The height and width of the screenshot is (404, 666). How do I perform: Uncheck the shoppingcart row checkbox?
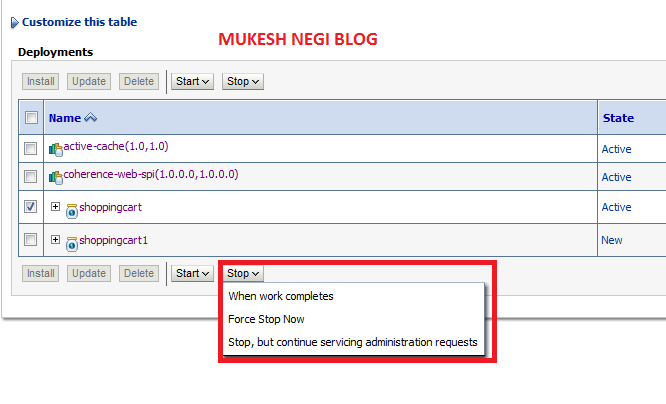click(x=30, y=206)
